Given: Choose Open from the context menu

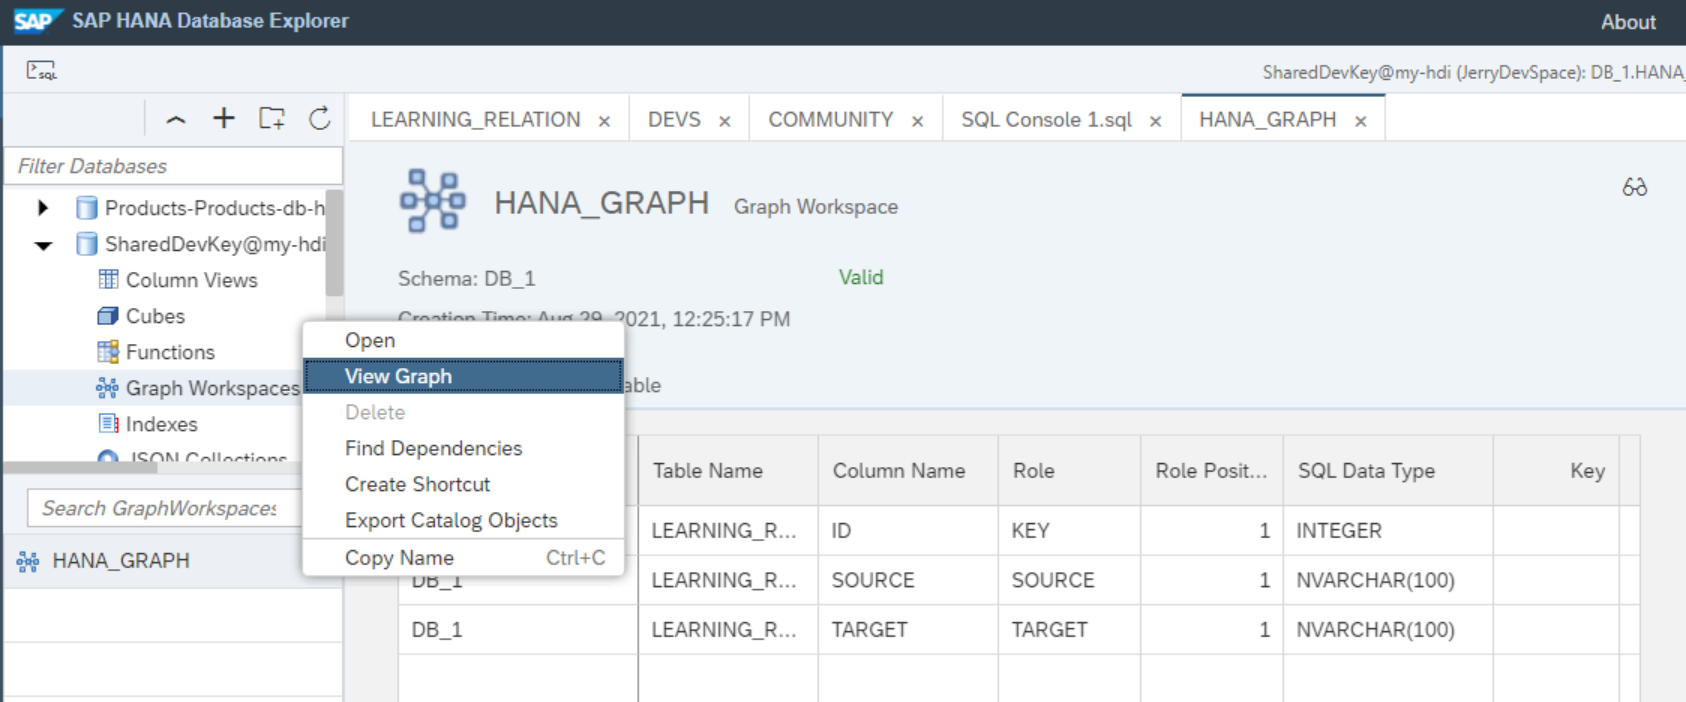Looking at the screenshot, I should (463, 340).
